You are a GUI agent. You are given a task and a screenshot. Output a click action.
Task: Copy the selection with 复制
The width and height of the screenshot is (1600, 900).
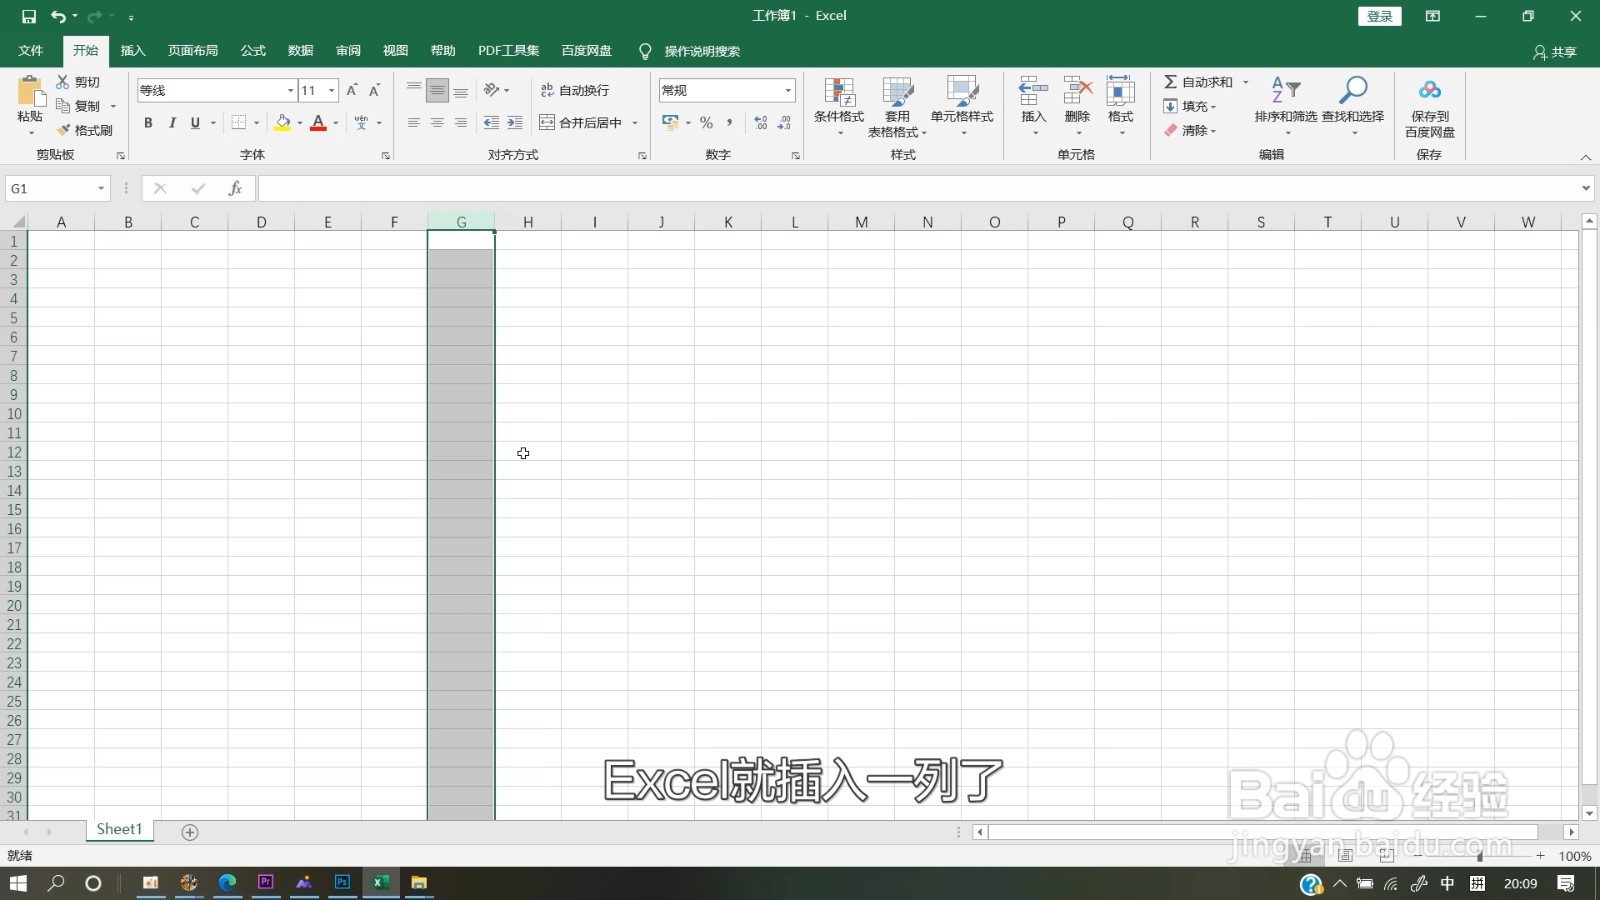[79, 106]
